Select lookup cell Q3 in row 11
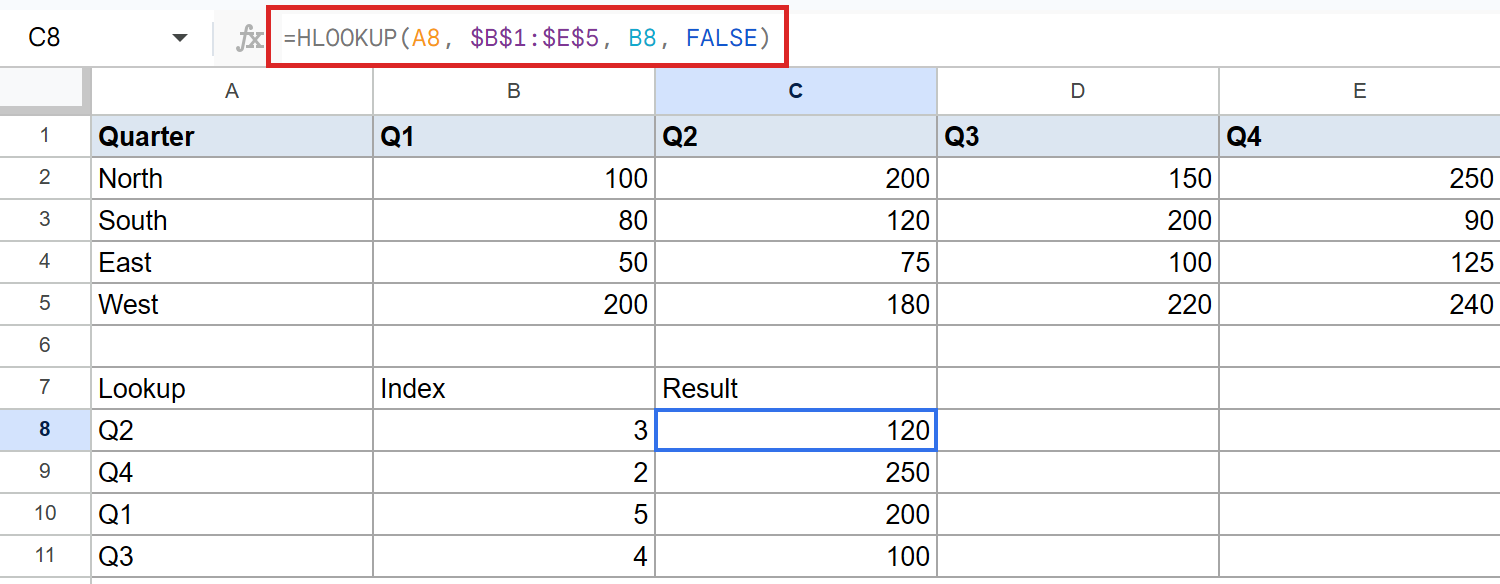This screenshot has height=584, width=1500. pos(232,556)
